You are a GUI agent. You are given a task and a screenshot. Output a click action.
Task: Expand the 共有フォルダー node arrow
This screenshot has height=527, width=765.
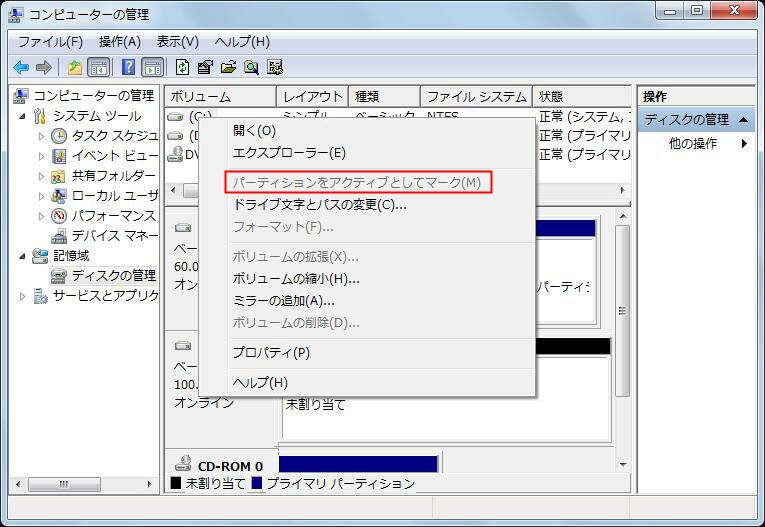coord(41,176)
